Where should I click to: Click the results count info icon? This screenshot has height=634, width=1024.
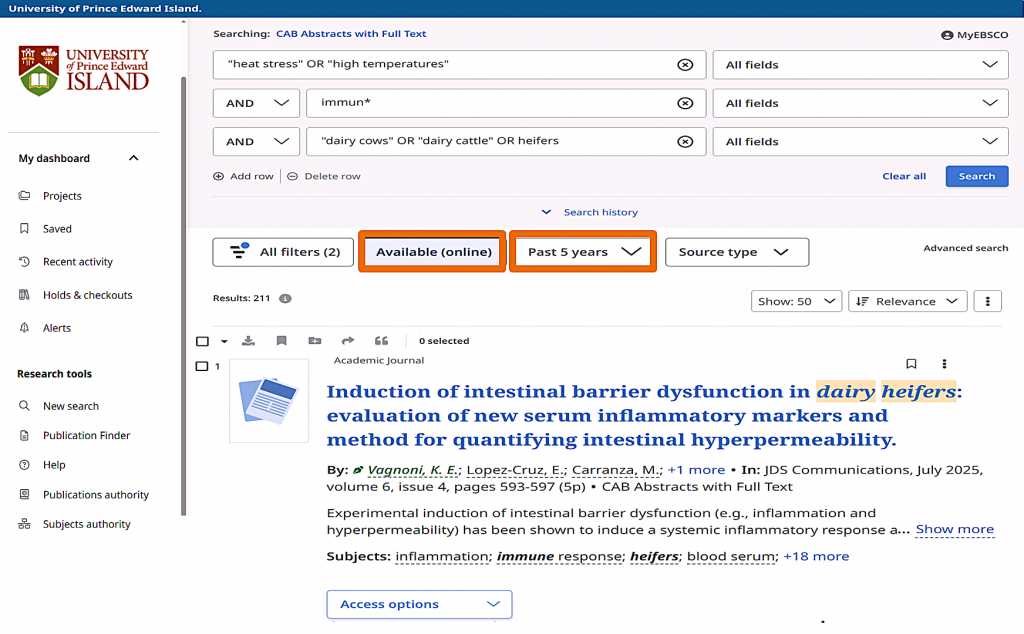pos(285,299)
